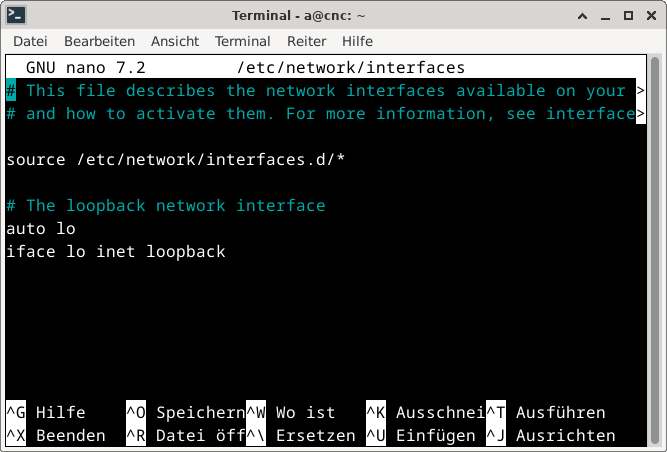The image size is (667, 452).
Task: Click the comment '# The loopback network interface'
Action: pos(166,206)
